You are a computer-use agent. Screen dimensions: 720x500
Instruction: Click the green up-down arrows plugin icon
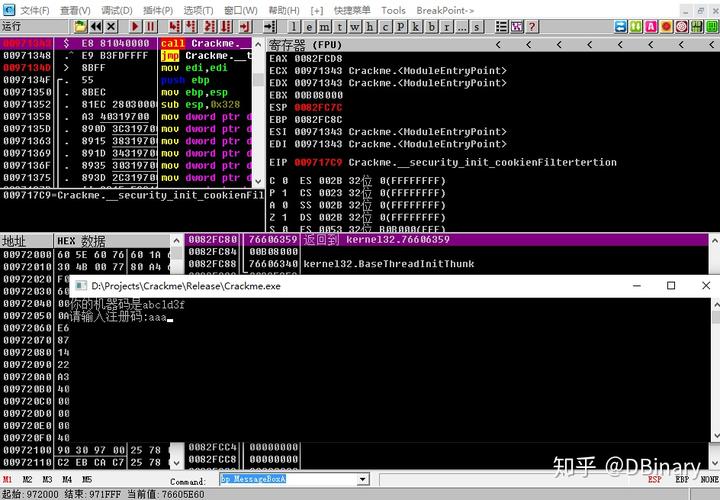point(636,27)
